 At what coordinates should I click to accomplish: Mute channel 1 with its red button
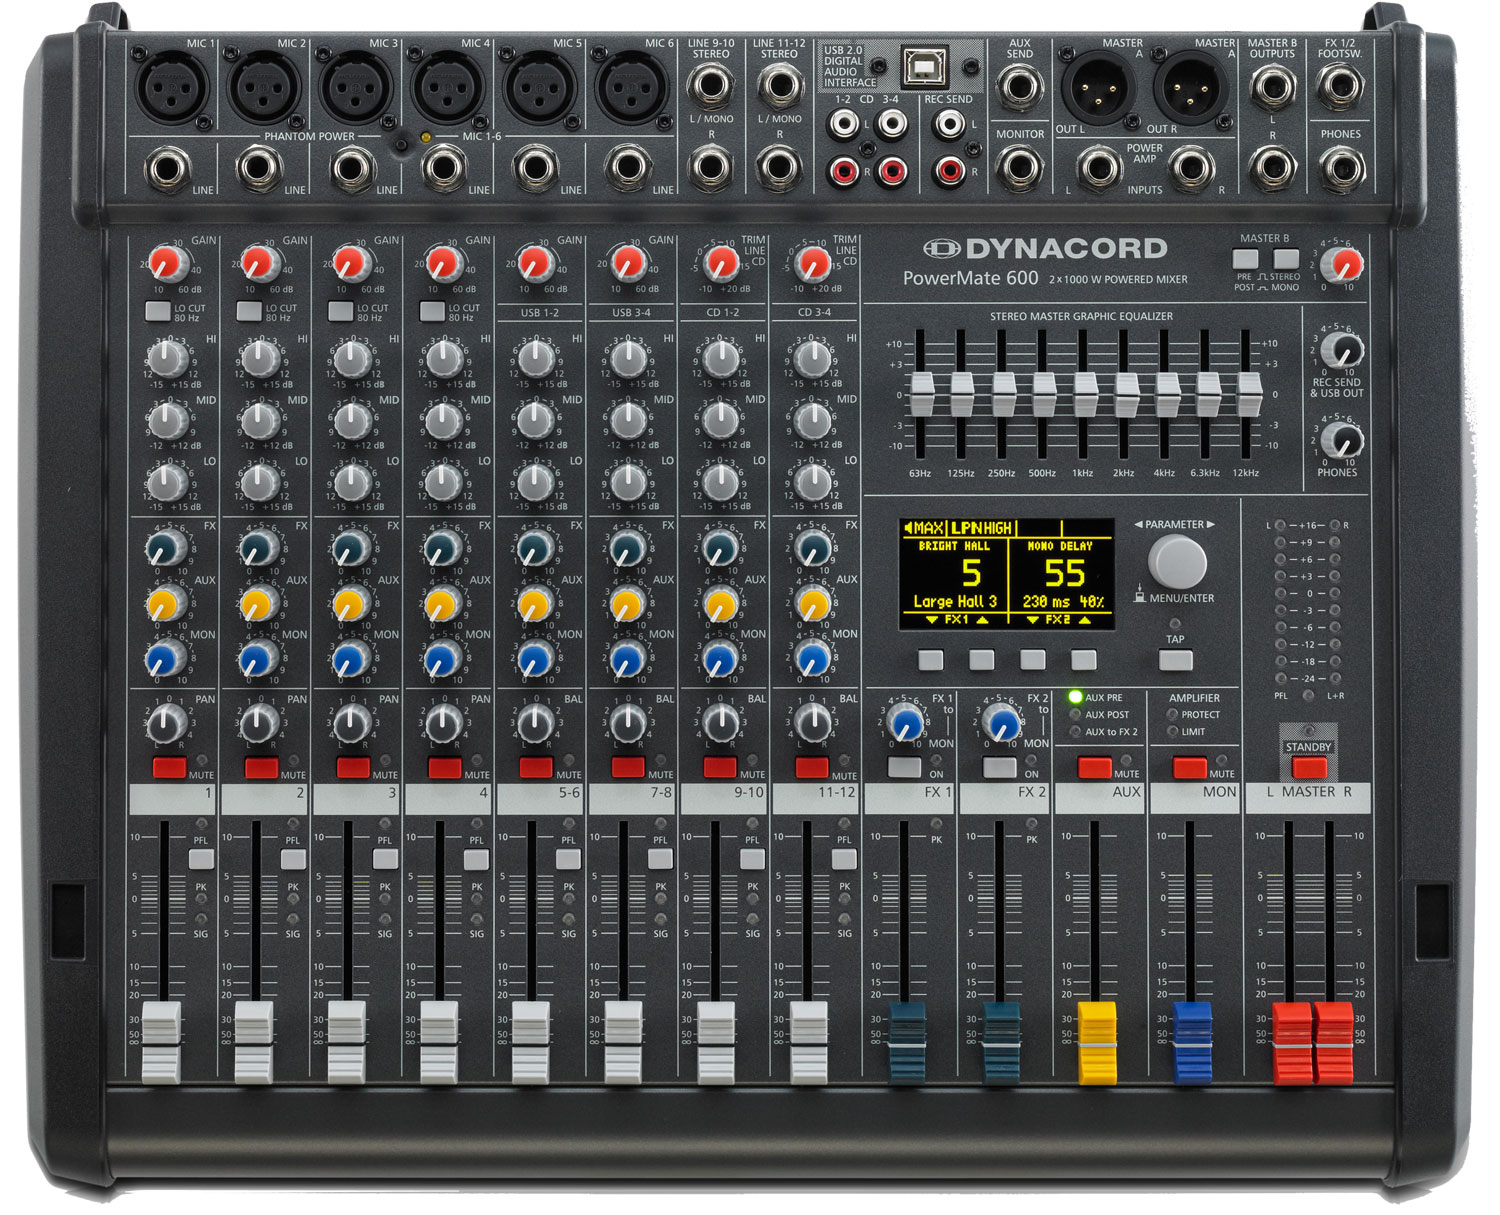pyautogui.click(x=169, y=768)
